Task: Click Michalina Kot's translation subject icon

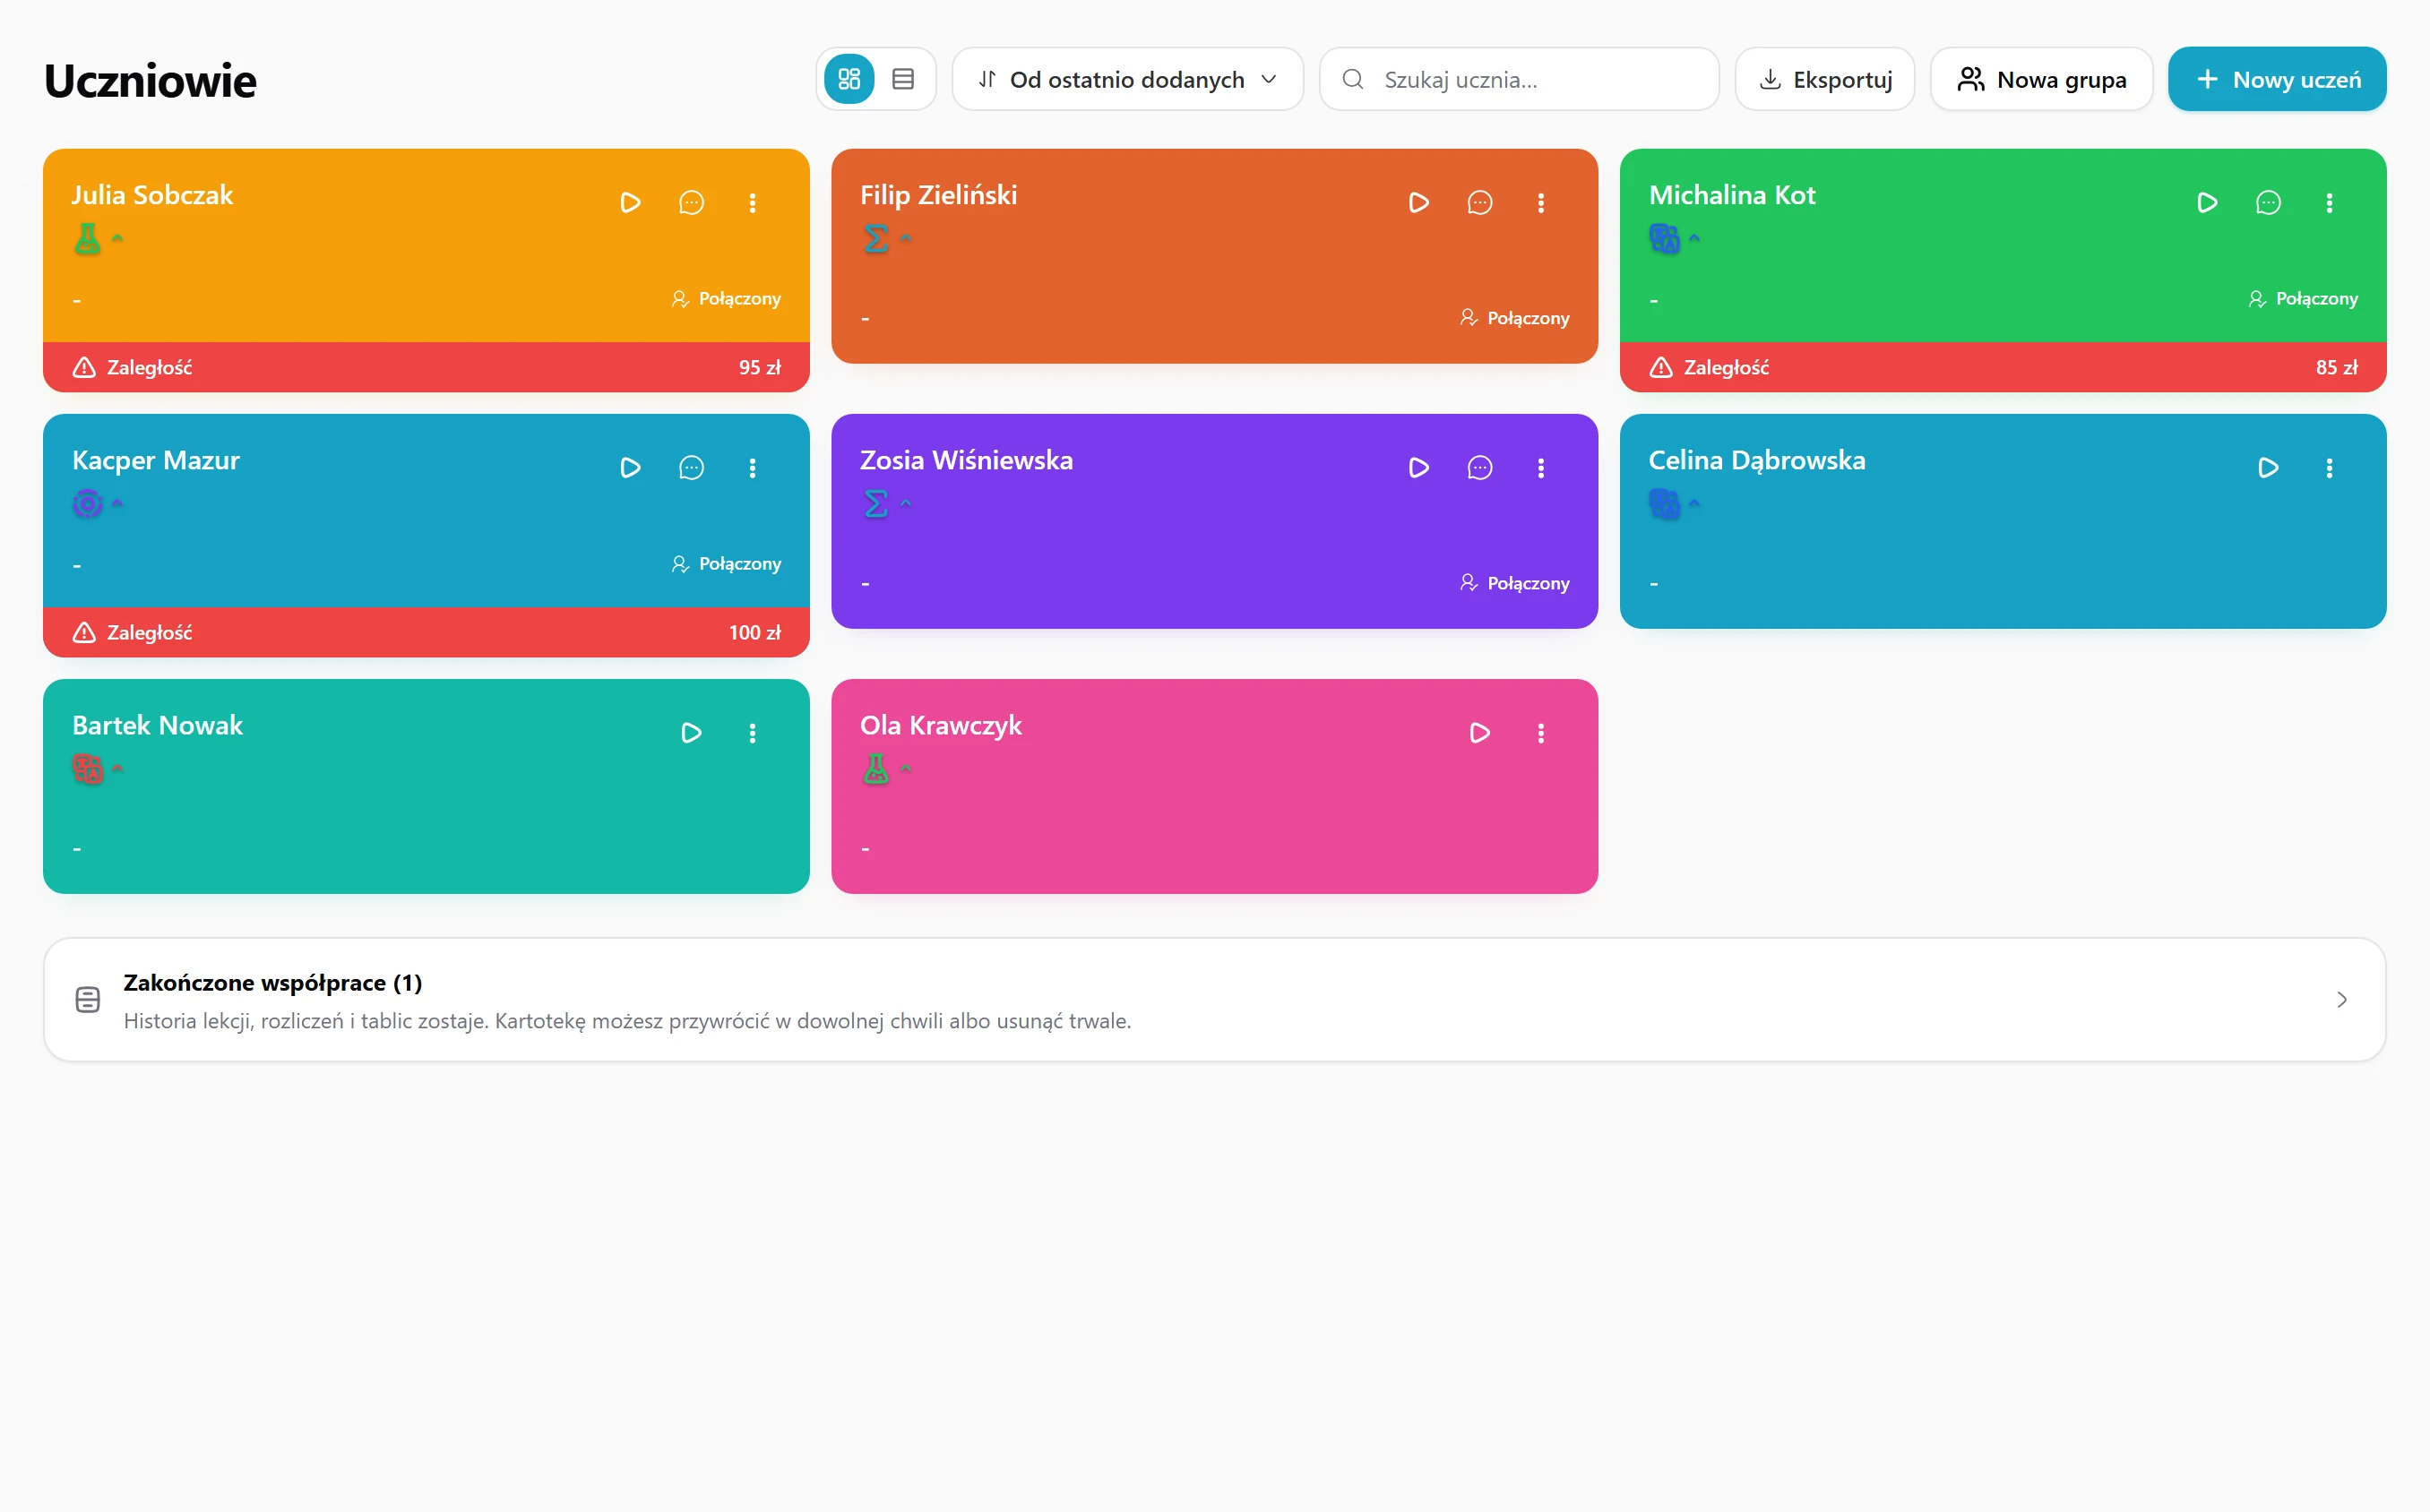Action: click(1664, 238)
